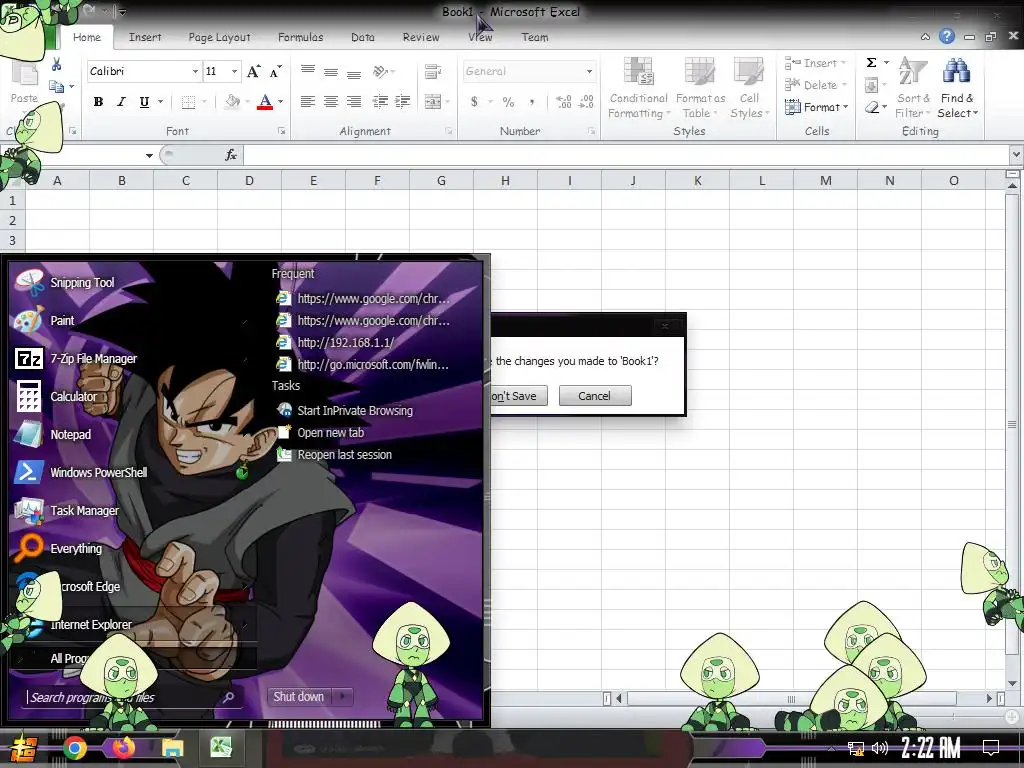The image size is (1024, 768).
Task: Toggle Italic formatting in the ribbon
Action: [121, 101]
